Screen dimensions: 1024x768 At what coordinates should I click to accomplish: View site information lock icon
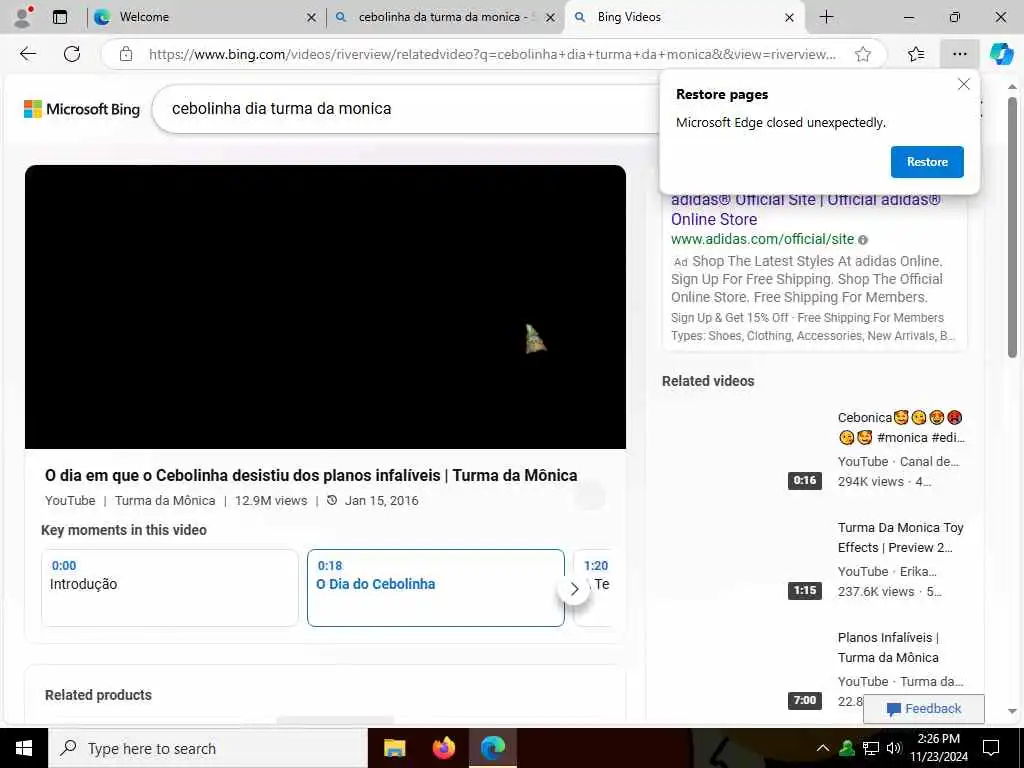[126, 54]
